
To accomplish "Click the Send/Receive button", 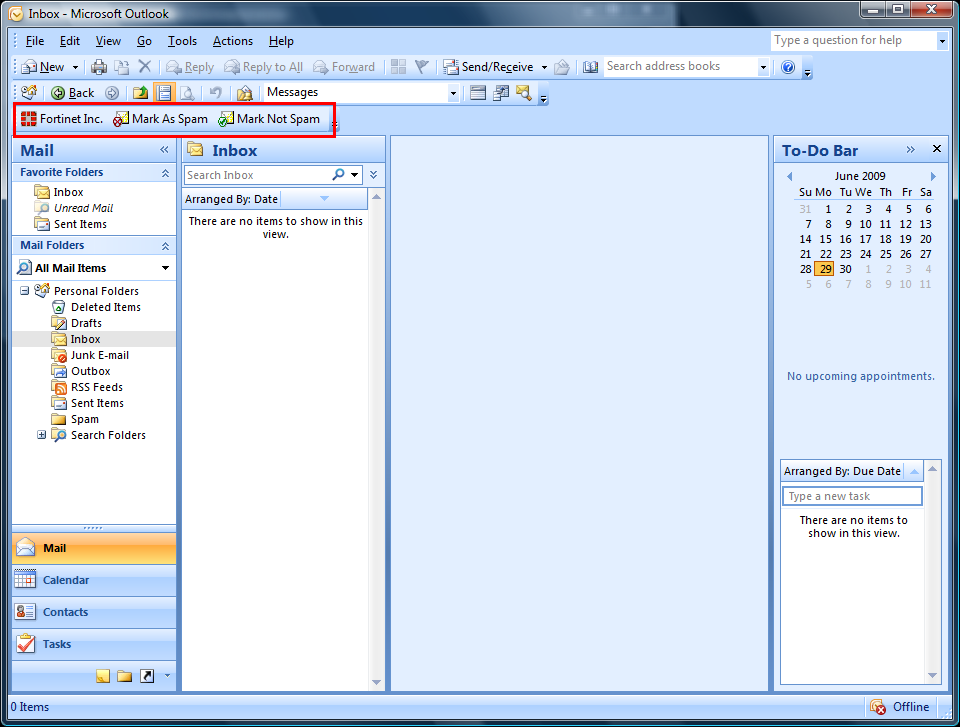I will (x=488, y=67).
